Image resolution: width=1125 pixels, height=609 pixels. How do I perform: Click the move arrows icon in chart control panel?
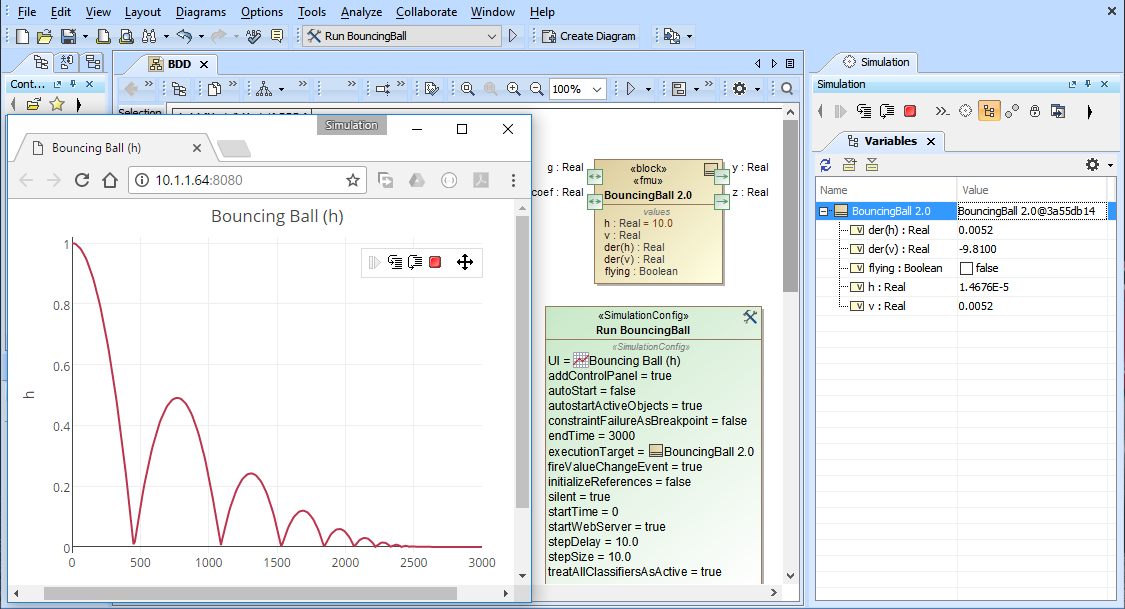465,263
